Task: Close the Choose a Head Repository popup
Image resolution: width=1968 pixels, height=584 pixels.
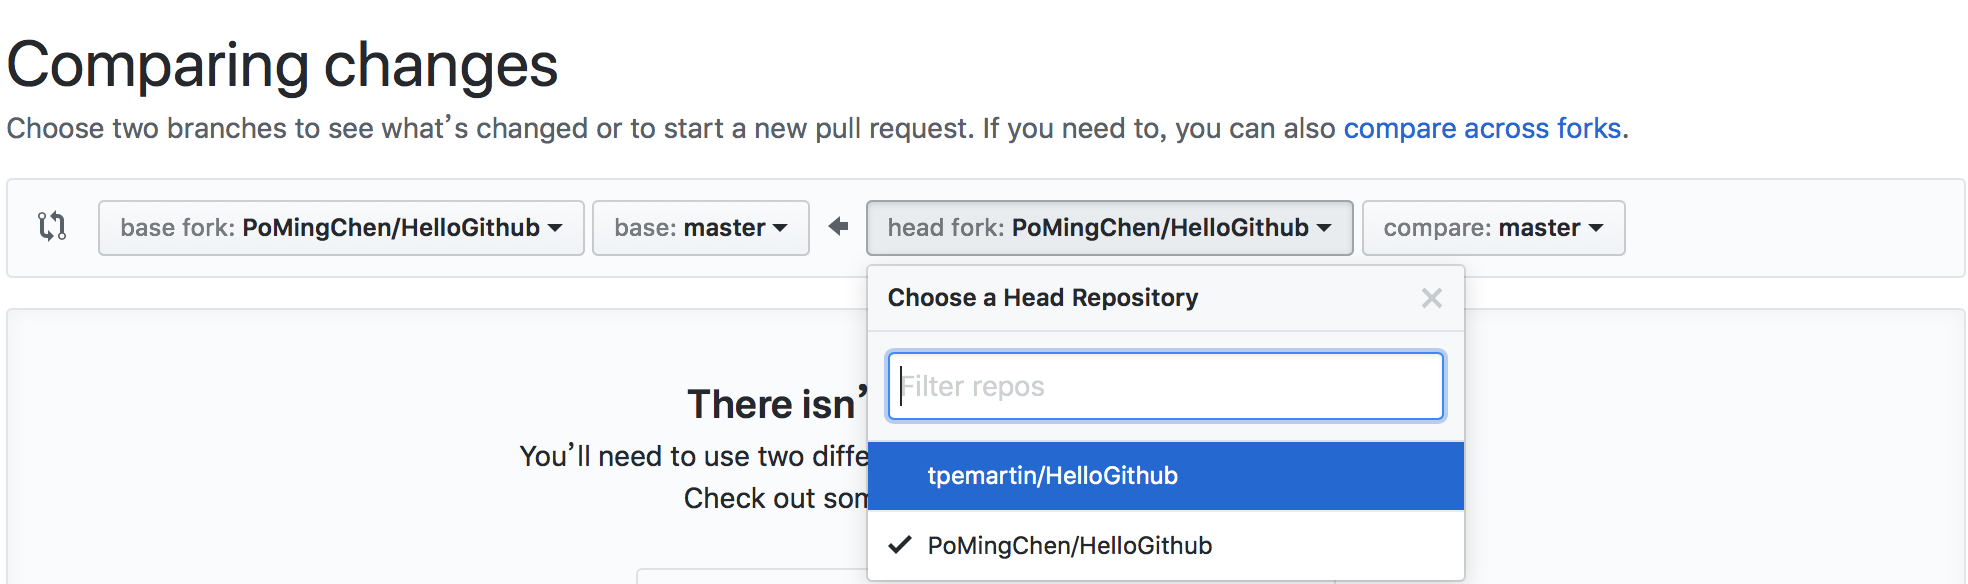Action: click(x=1431, y=298)
